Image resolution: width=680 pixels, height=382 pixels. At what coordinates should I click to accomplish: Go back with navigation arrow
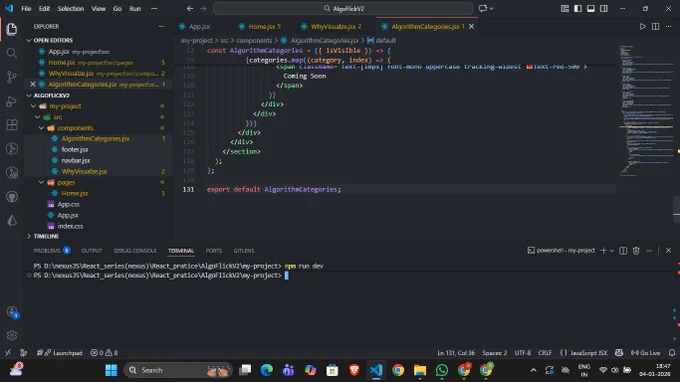(x=190, y=8)
